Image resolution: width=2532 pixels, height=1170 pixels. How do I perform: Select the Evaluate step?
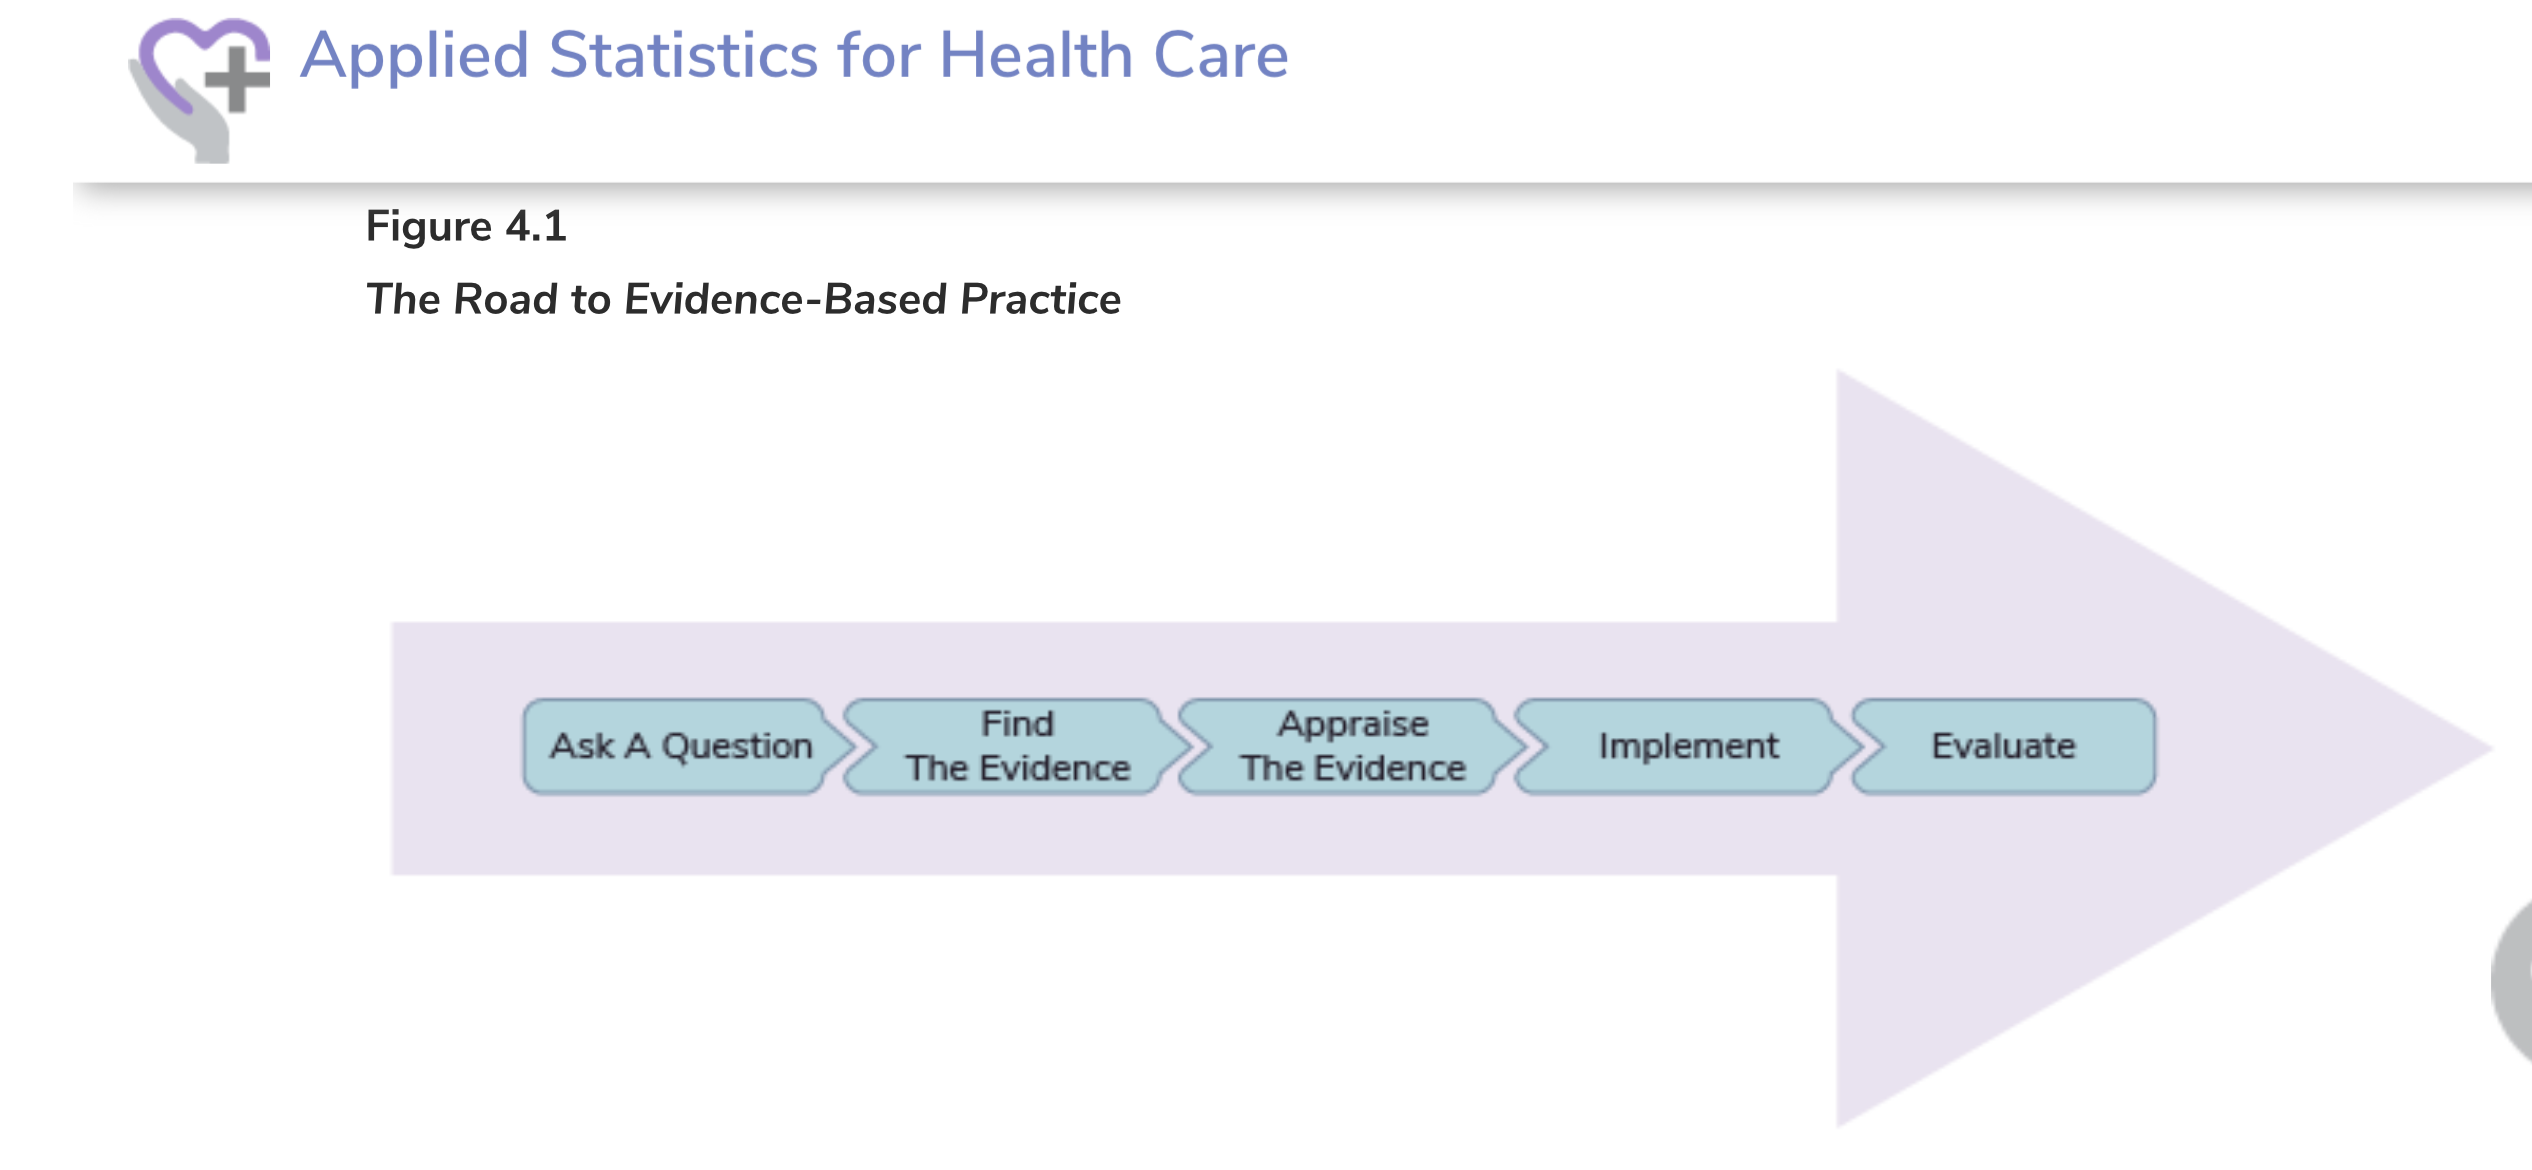tap(2004, 746)
